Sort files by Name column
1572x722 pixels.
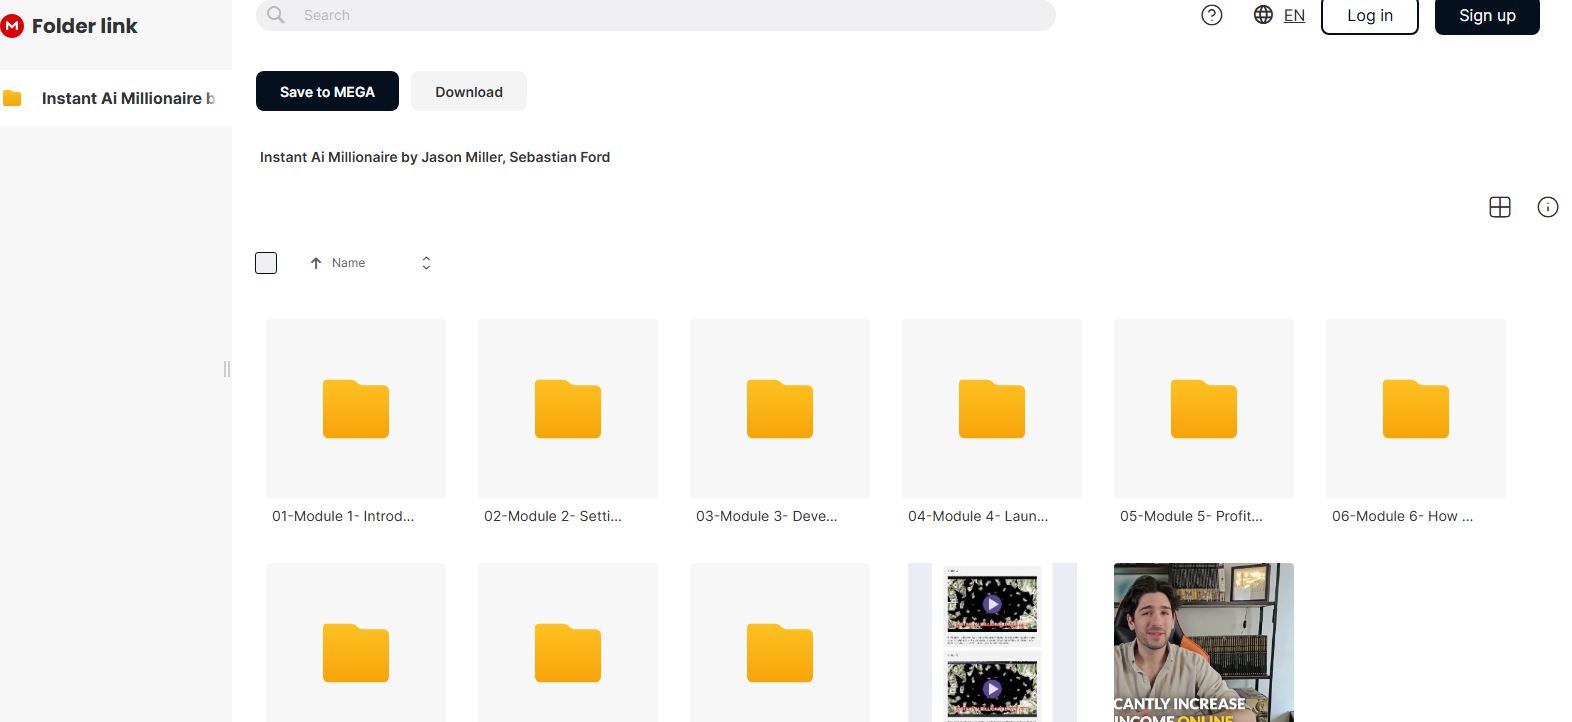[x=347, y=263]
